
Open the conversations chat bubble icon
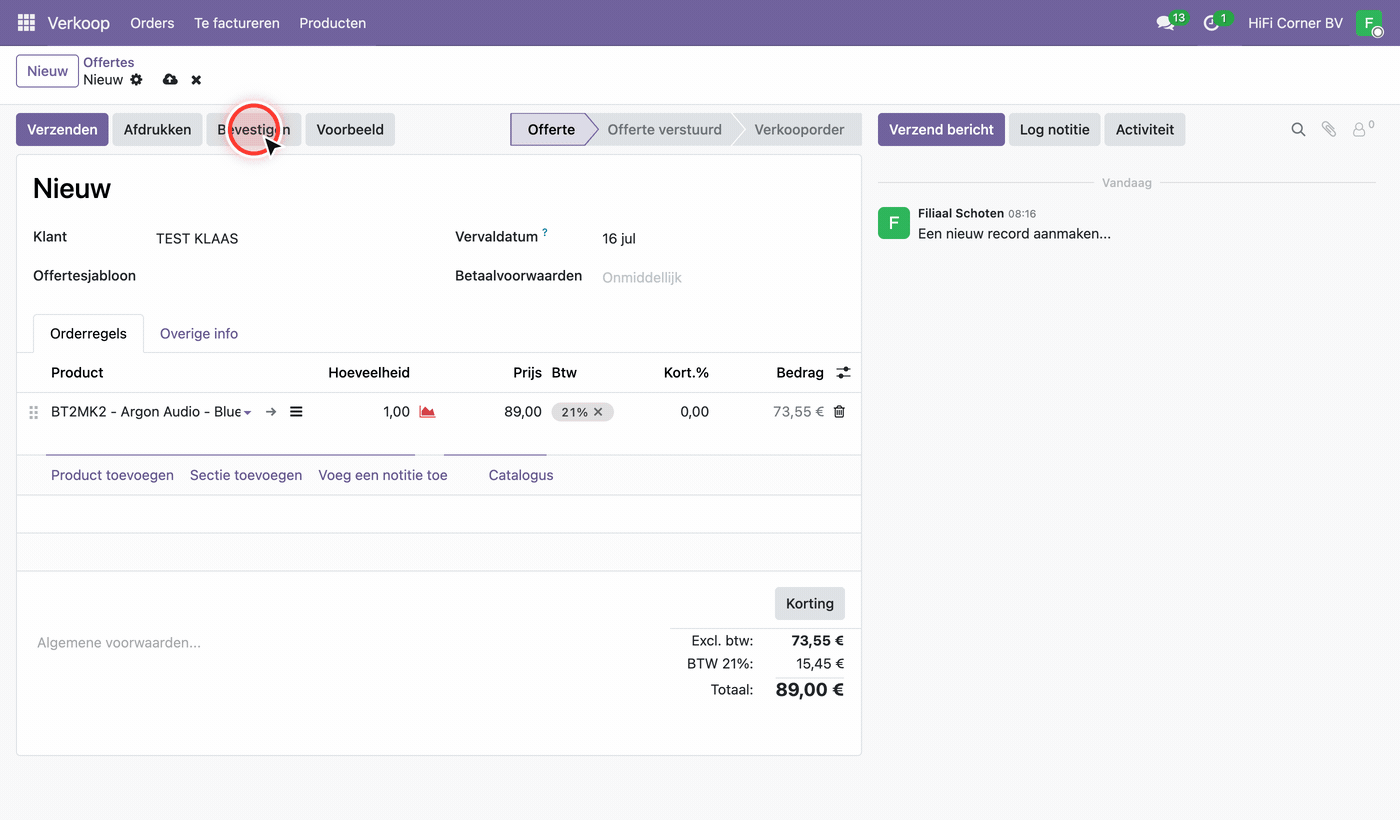1165,23
